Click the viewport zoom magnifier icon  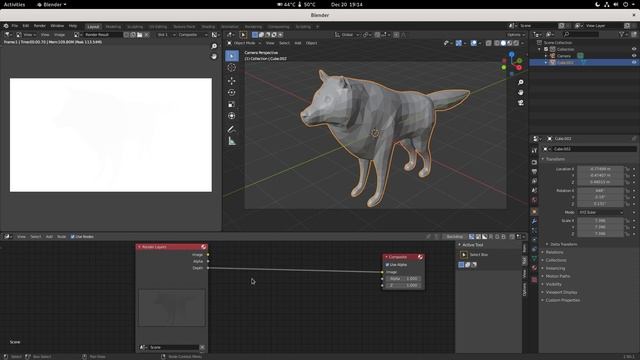[x=521, y=82]
